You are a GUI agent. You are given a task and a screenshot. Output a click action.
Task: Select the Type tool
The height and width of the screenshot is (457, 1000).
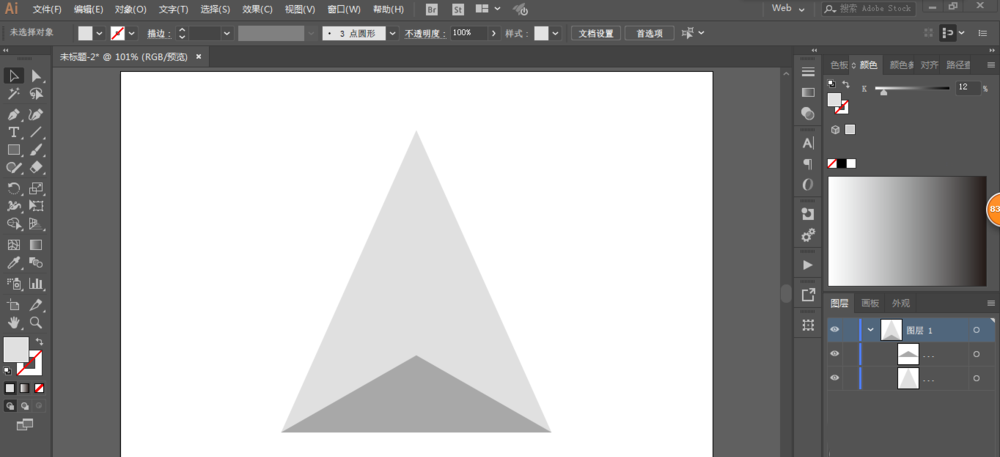14,132
